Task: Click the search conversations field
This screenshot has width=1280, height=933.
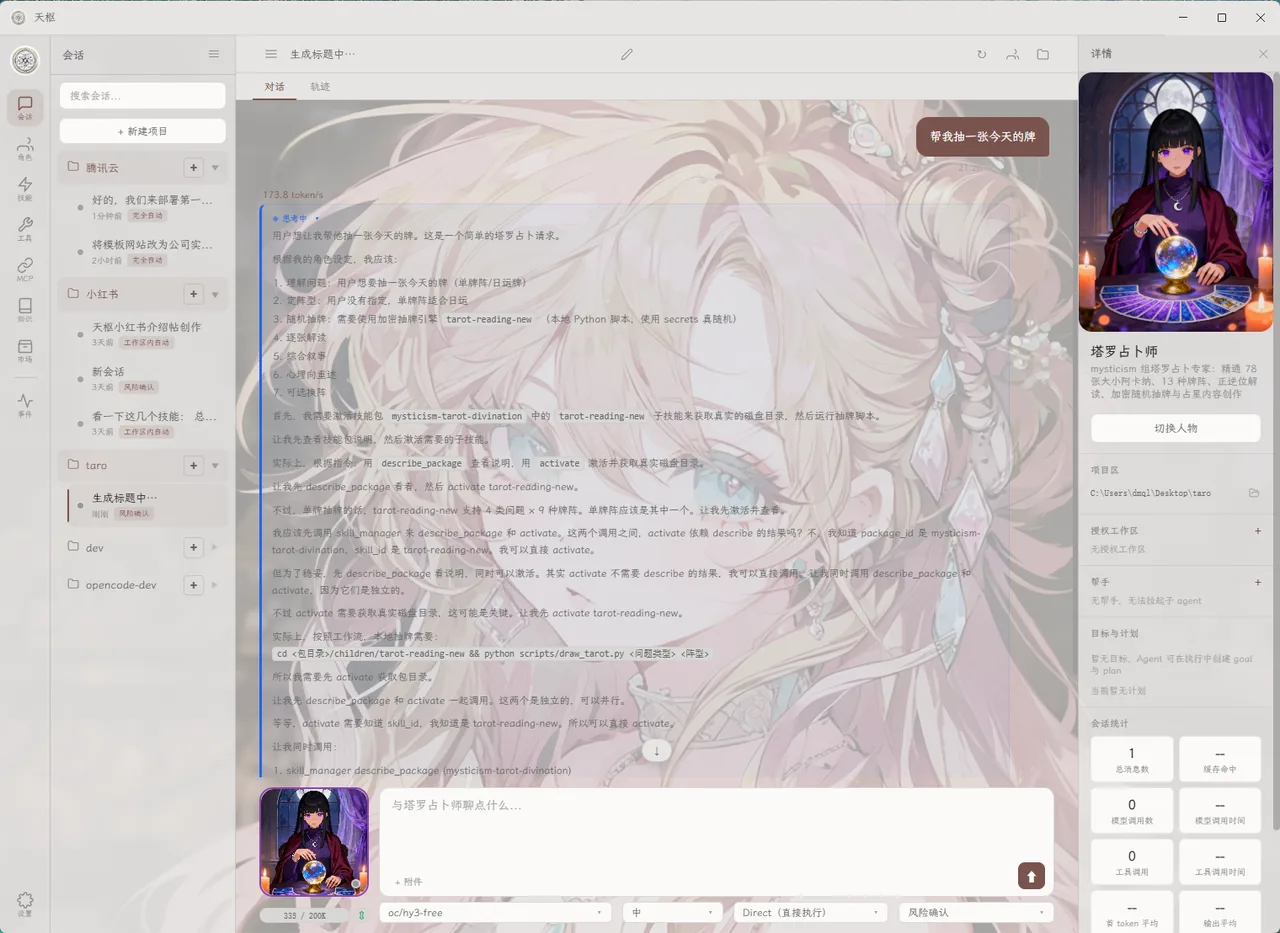Action: 142,96
